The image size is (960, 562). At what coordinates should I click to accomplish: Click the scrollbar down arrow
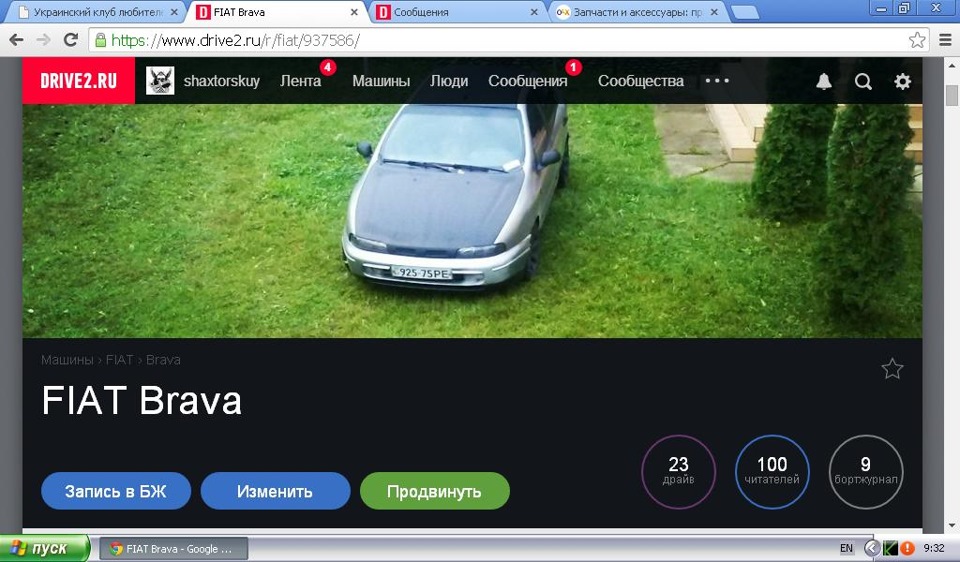(x=951, y=525)
